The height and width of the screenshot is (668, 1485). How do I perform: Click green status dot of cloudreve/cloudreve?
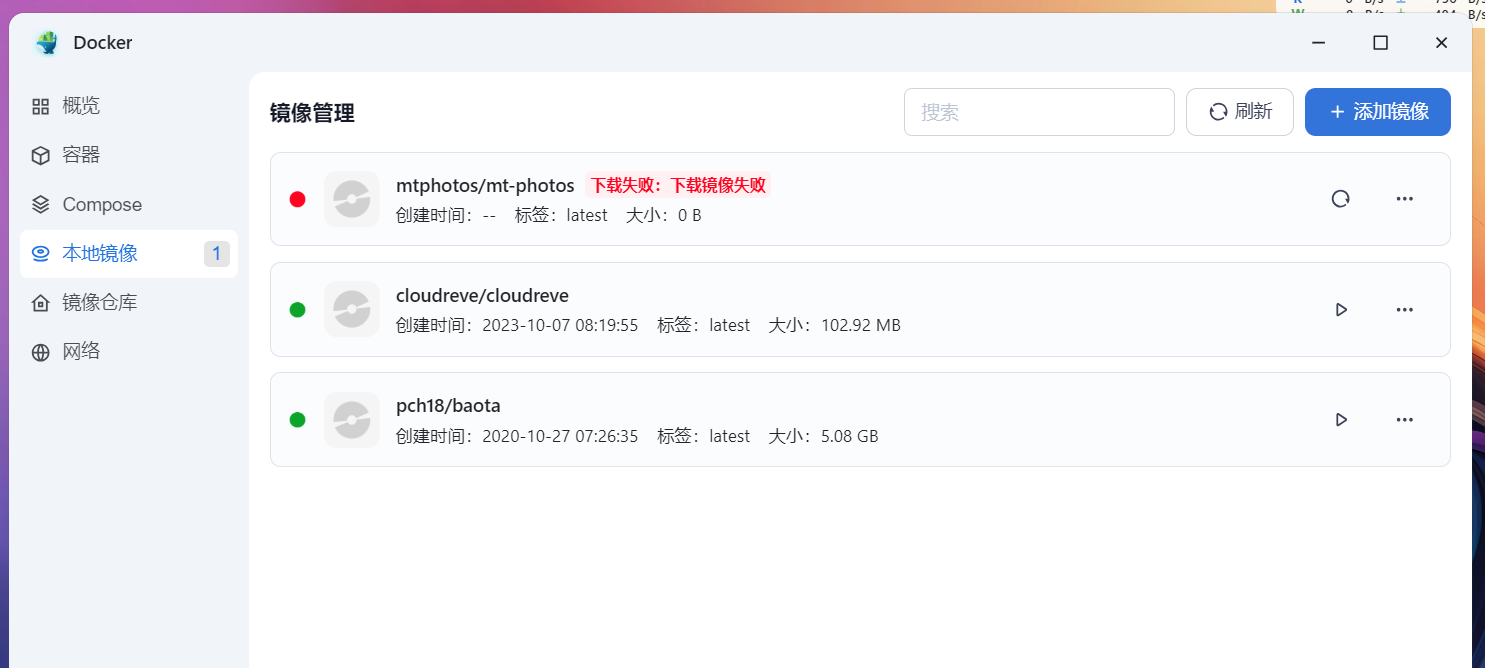tap(297, 310)
